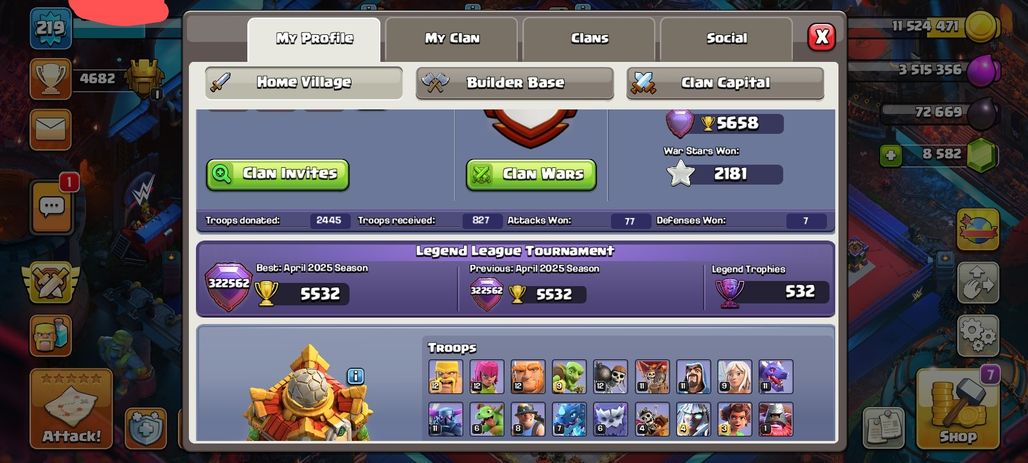The height and width of the screenshot is (463, 1028).
Task: Select the Builder Base view
Action: (x=515, y=83)
